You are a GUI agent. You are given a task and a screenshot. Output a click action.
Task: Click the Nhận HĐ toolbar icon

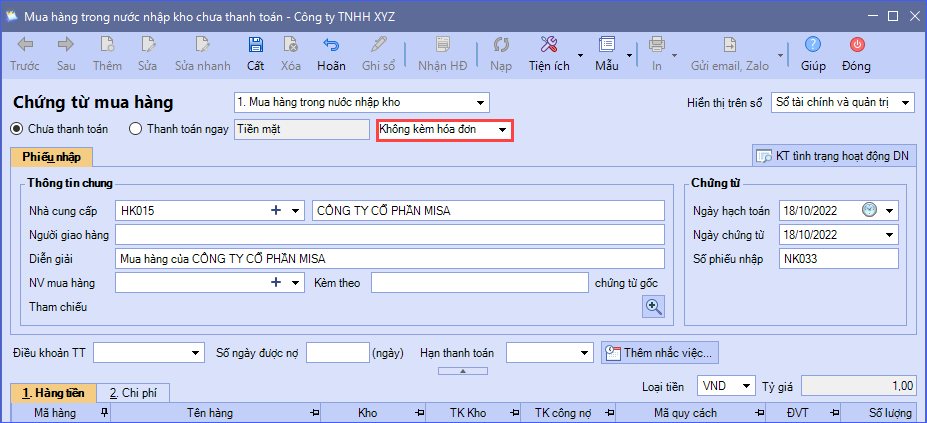(x=442, y=44)
